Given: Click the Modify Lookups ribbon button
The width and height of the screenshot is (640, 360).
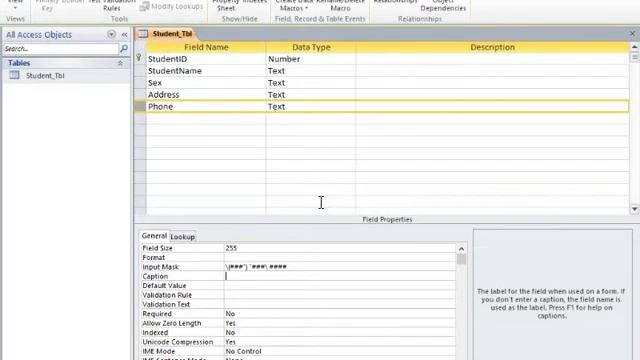Looking at the screenshot, I should [x=171, y=7].
